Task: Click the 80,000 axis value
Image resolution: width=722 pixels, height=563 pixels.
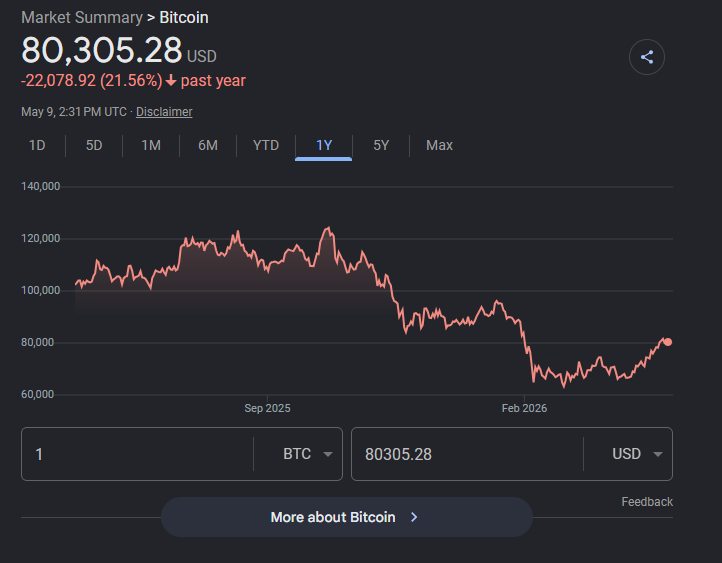Action: click(37, 342)
